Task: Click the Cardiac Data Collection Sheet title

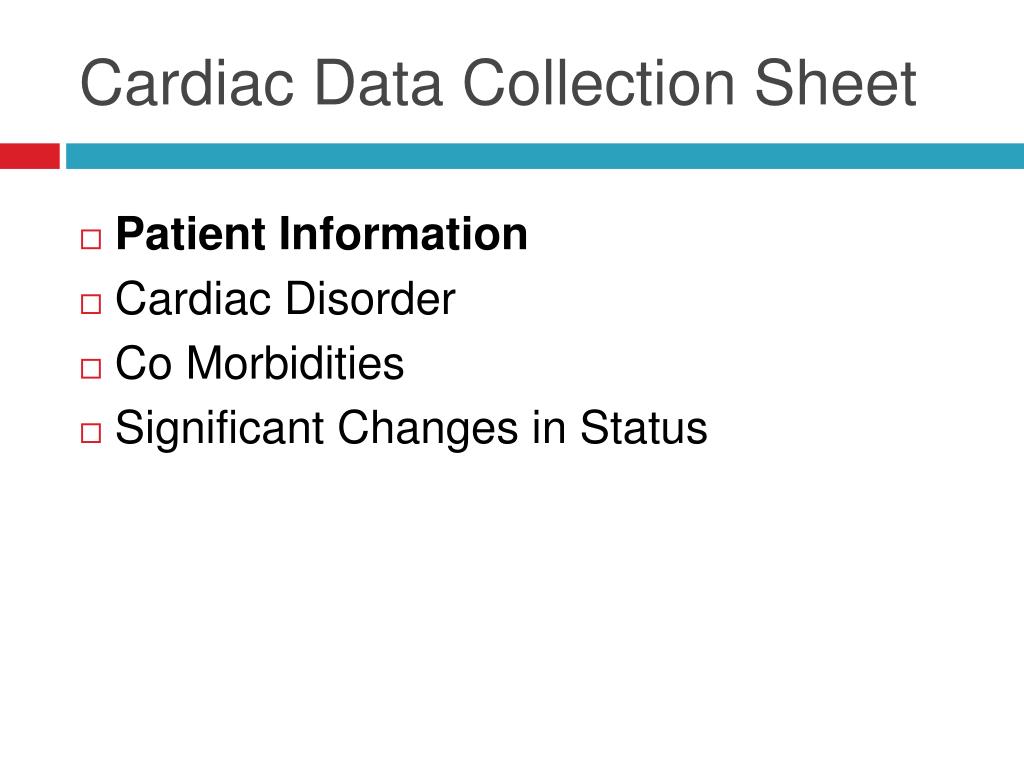Action: 498,82
